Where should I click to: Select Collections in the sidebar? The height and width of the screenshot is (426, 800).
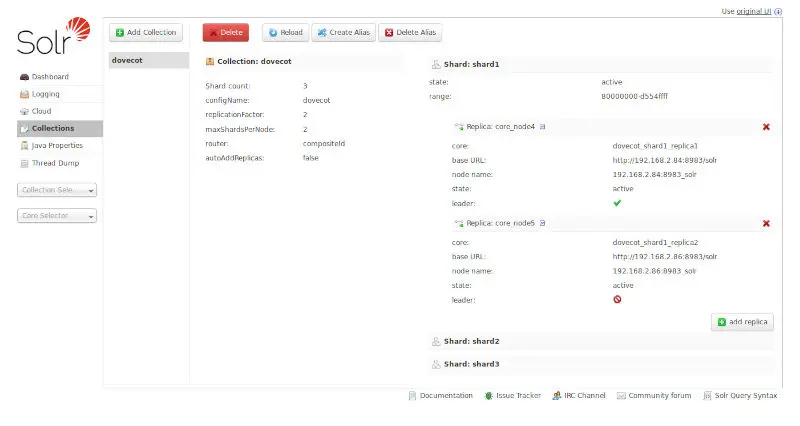60,129
